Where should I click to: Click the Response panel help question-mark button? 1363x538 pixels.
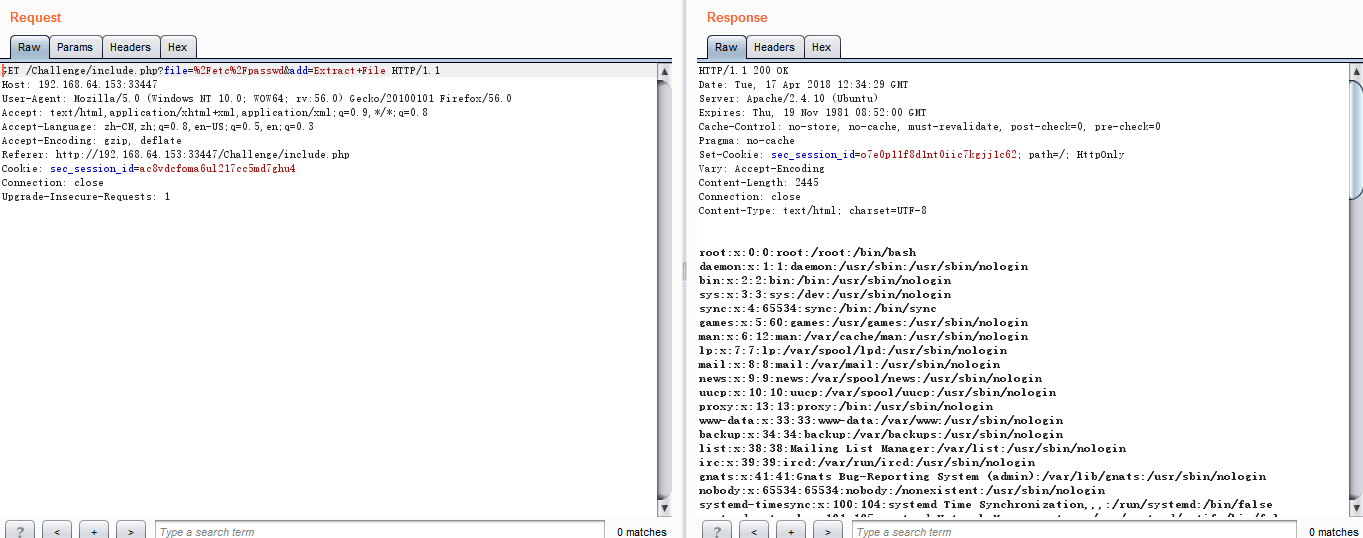(x=717, y=531)
